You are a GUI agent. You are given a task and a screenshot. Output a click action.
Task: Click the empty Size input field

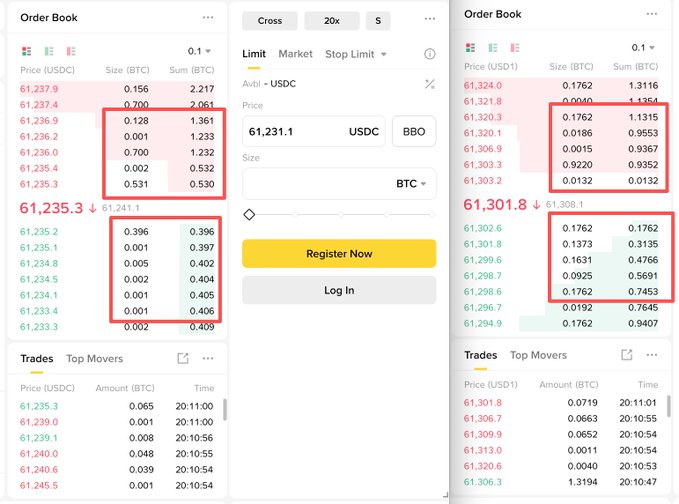tap(339, 184)
